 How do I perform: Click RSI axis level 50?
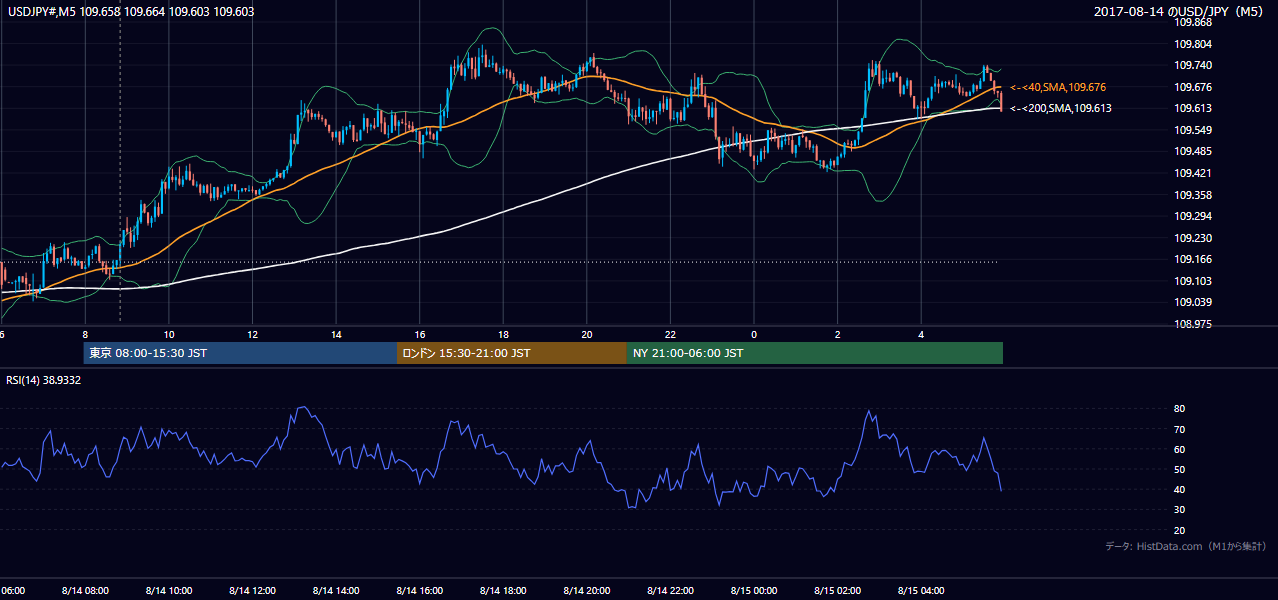[x=1180, y=469]
